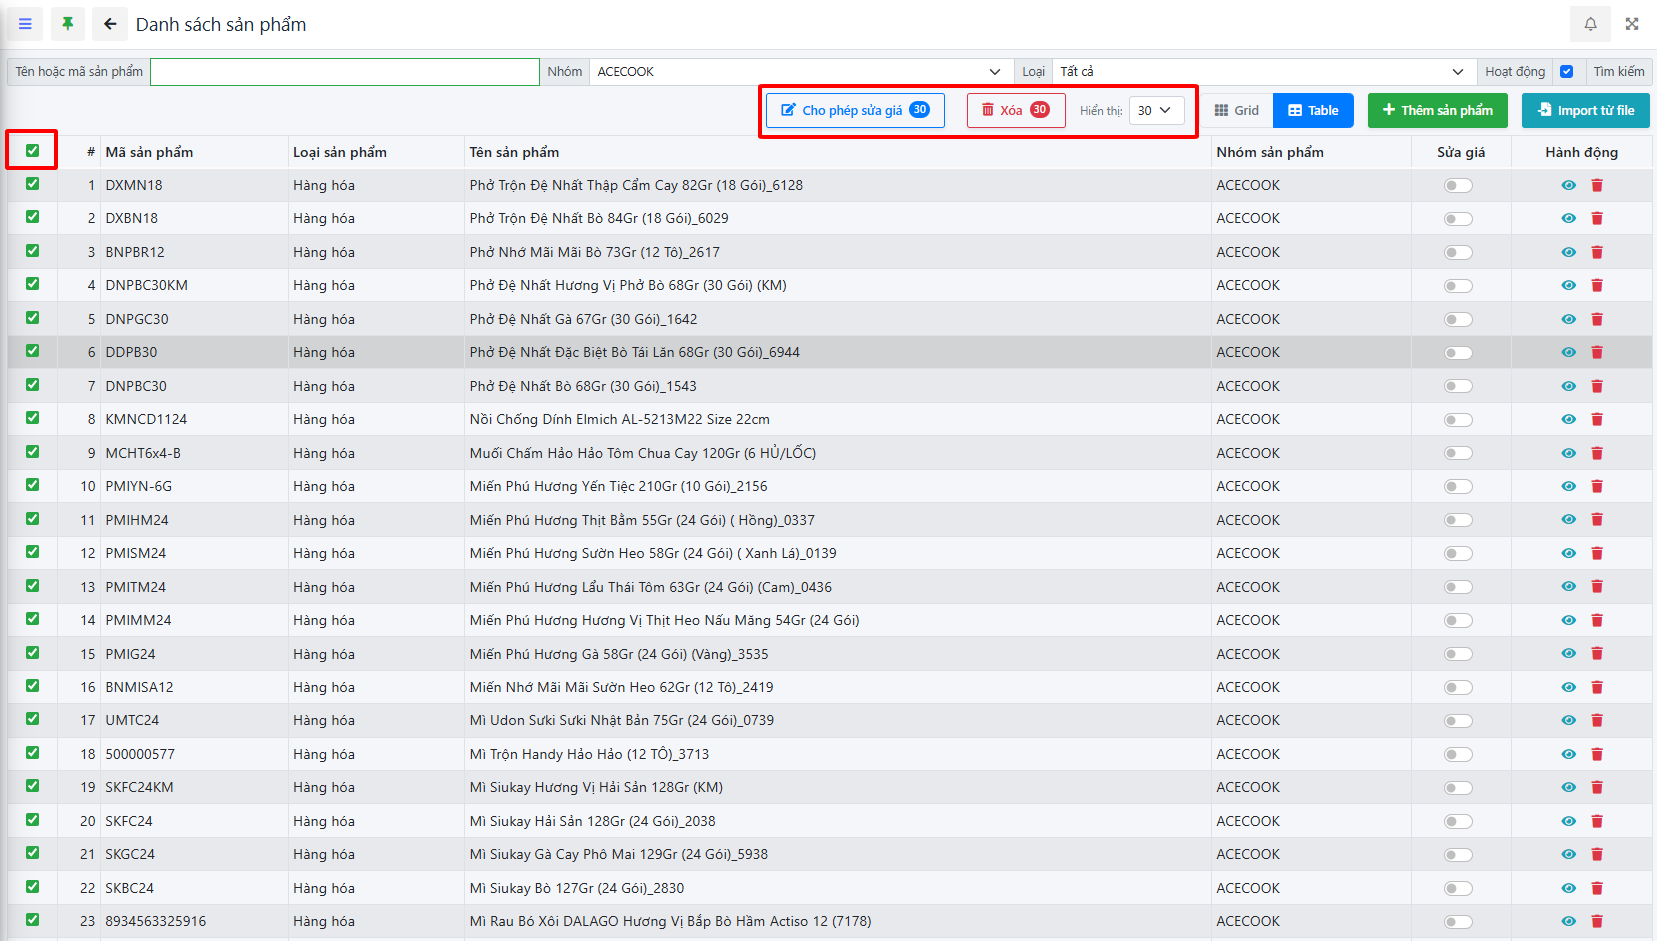Open the Loại Tất cả dropdown
This screenshot has height=941, width=1657.
click(1262, 72)
